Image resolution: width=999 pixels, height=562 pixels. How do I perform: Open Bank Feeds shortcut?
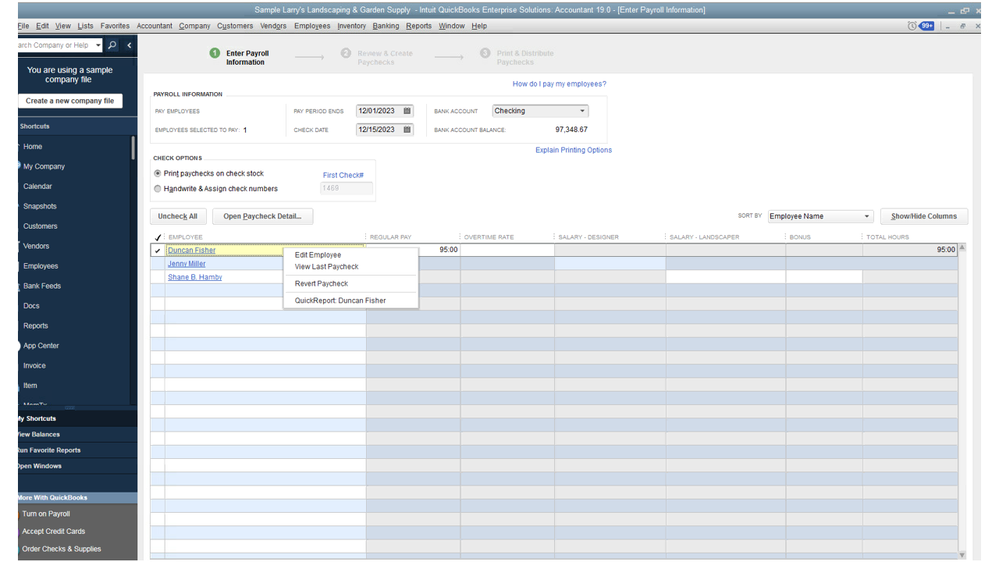(42, 286)
